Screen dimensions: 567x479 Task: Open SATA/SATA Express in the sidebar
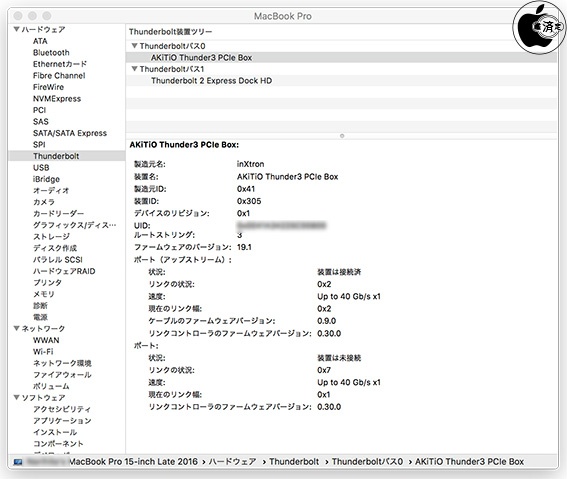70,133
